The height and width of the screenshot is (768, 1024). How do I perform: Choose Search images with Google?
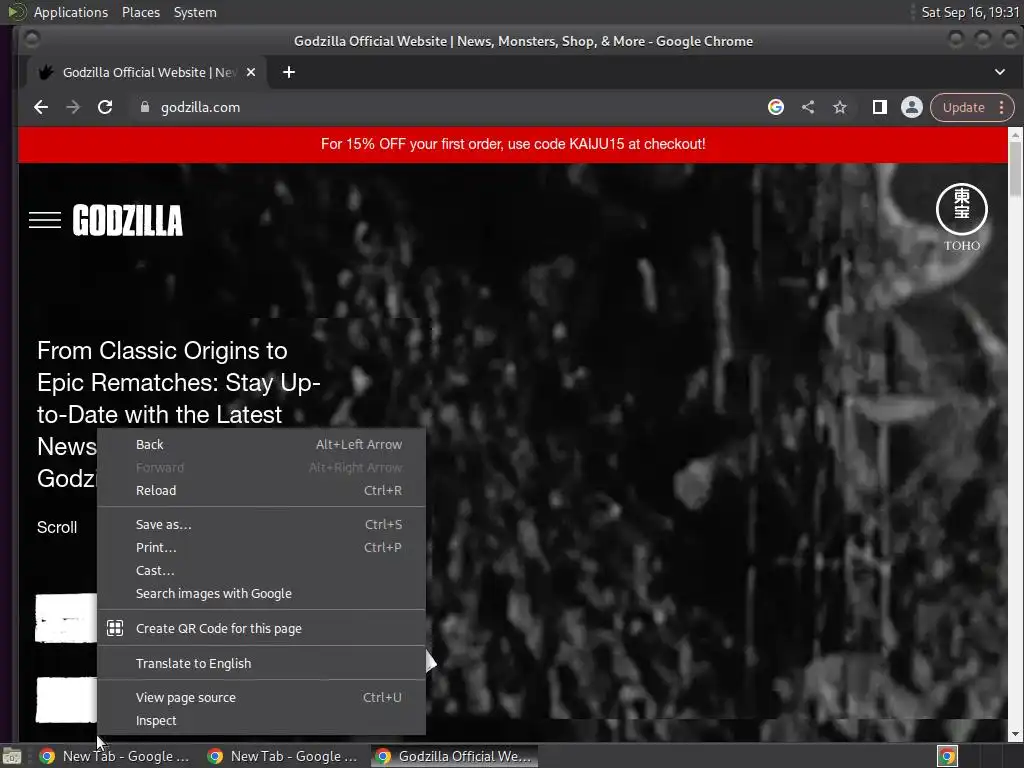click(x=261, y=593)
